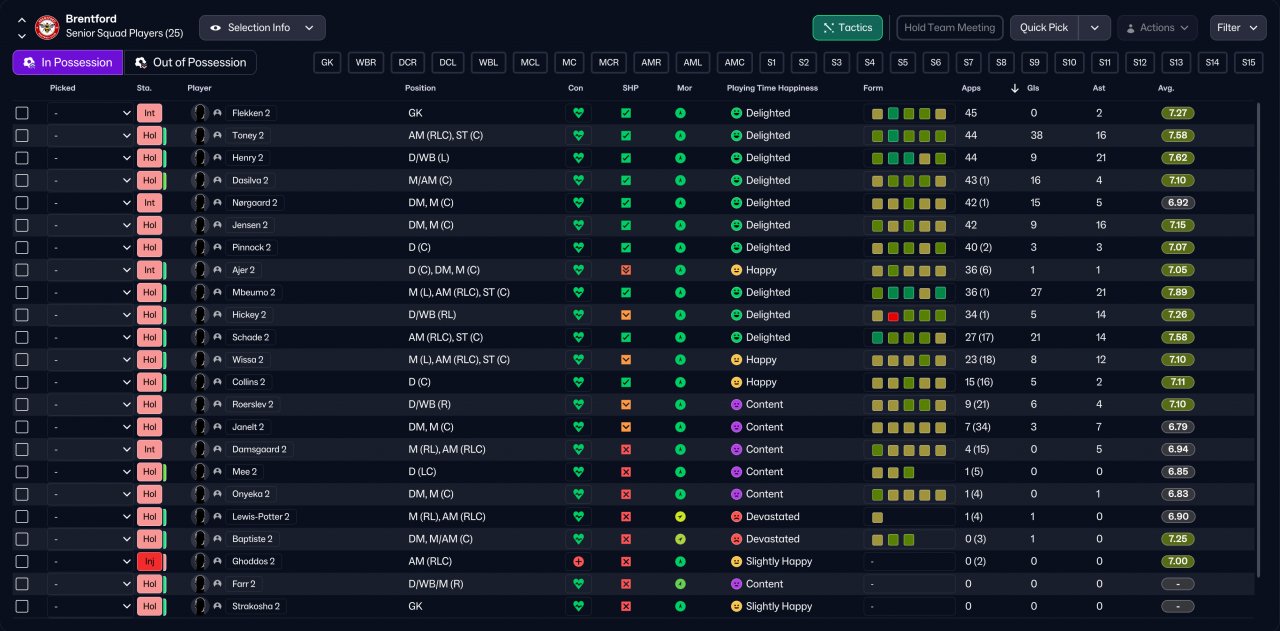Screen dimensions: 1280x631
Task: Click Ghoddos's red Inj status badge
Action: [x=149, y=561]
